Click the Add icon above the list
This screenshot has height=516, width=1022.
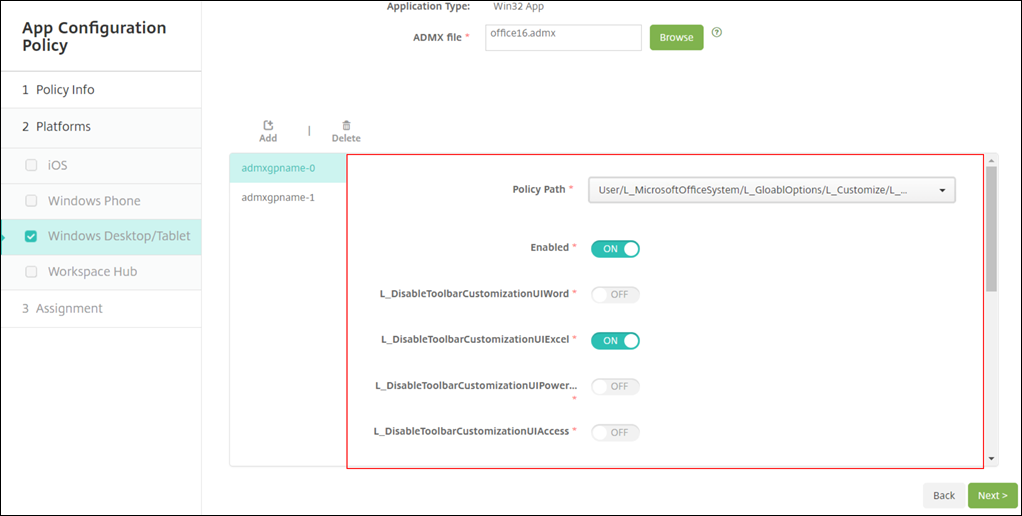coord(268,125)
